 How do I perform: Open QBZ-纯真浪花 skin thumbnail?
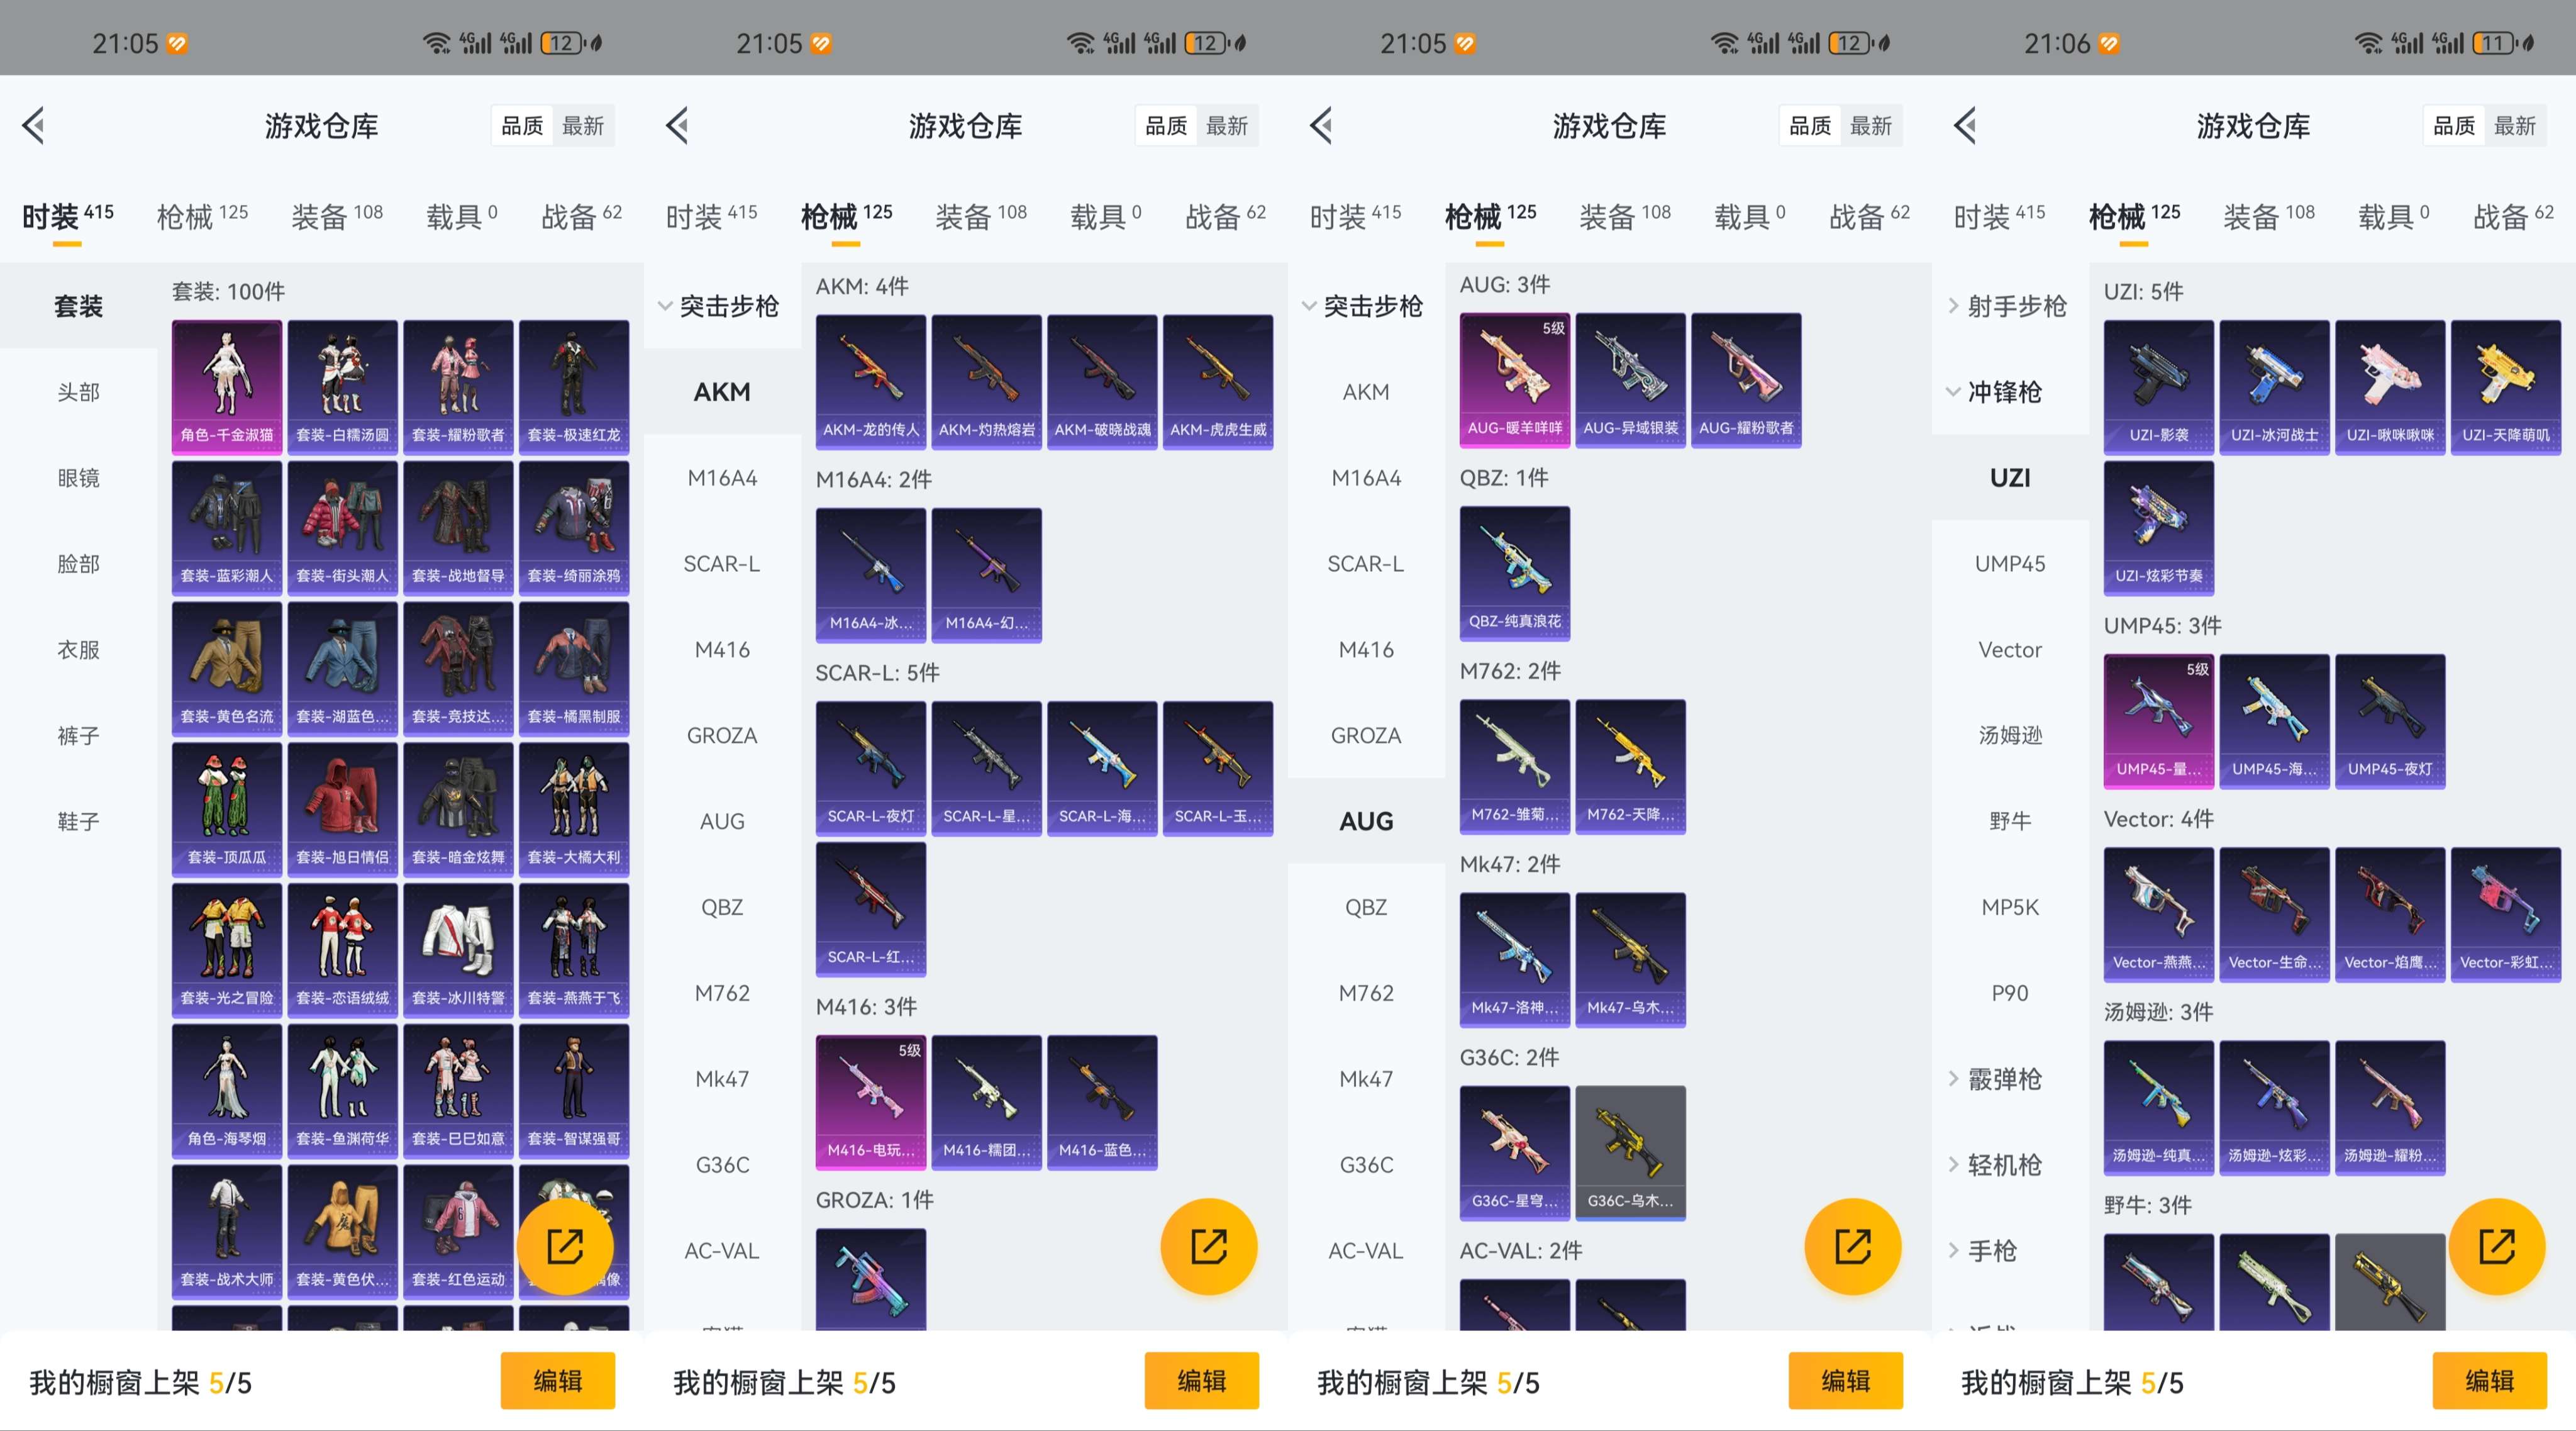[1515, 573]
